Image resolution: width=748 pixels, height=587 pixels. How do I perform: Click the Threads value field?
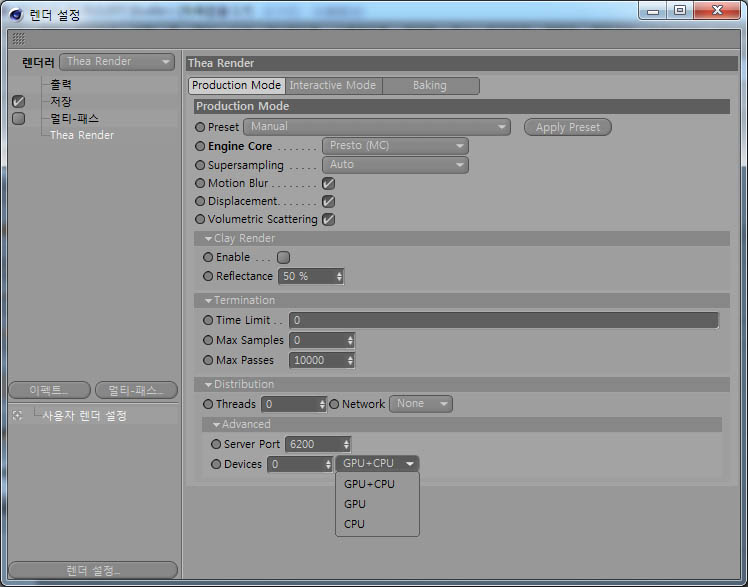click(x=290, y=404)
